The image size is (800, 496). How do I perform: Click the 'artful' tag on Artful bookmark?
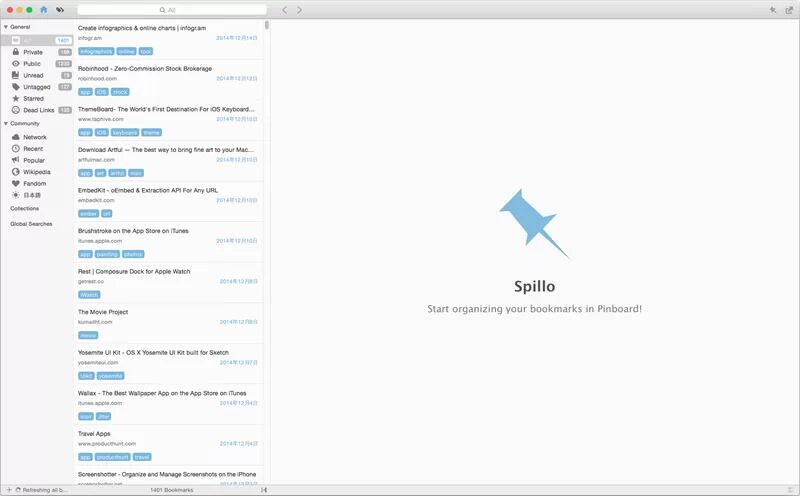[117, 173]
